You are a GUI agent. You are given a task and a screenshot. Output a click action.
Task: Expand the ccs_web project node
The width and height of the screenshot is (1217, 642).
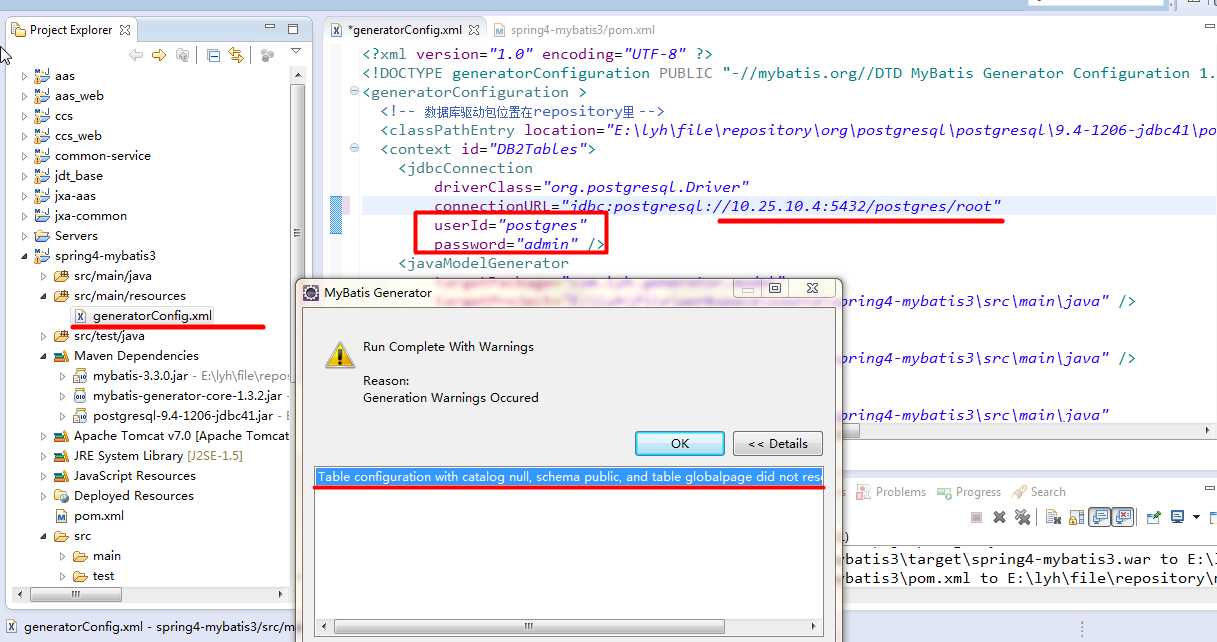tap(26, 136)
